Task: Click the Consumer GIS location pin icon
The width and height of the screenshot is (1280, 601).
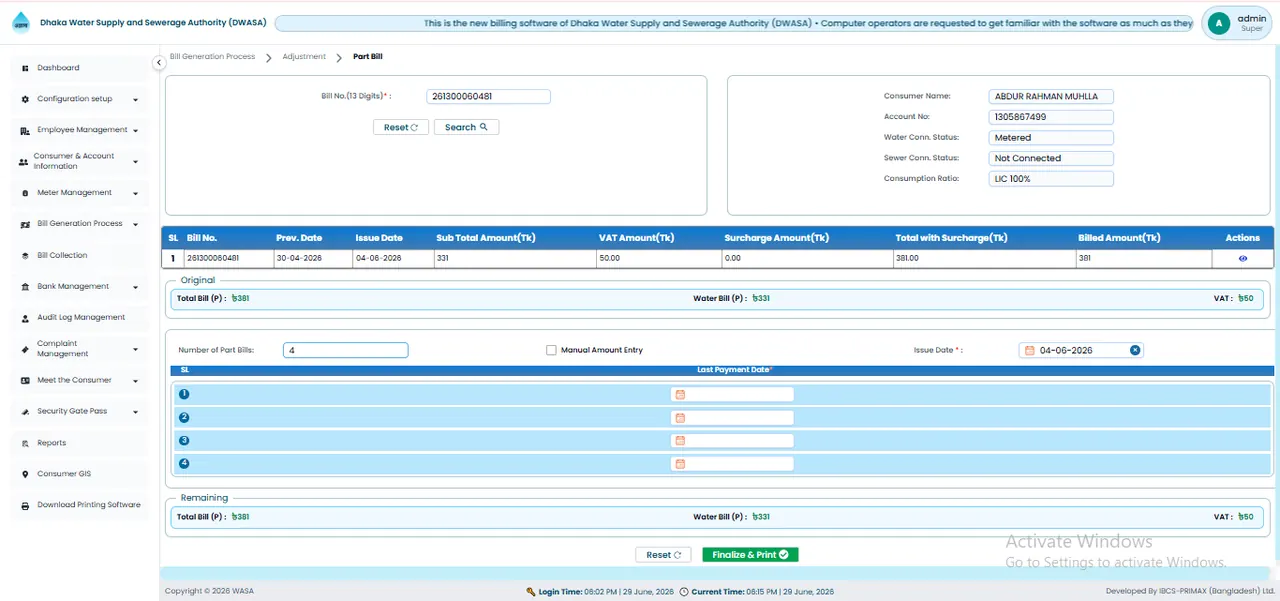Action: coord(25,474)
